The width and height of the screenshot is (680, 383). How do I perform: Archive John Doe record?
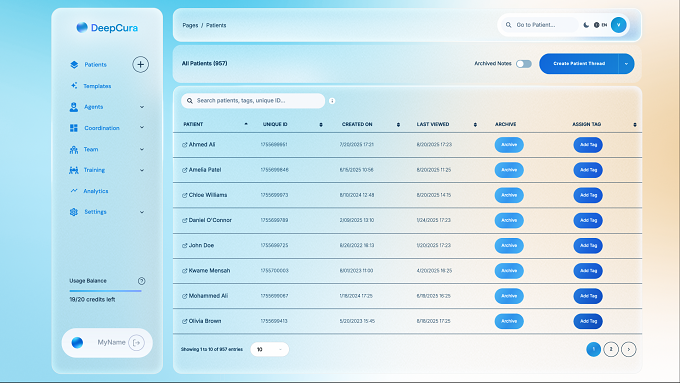[x=509, y=246]
